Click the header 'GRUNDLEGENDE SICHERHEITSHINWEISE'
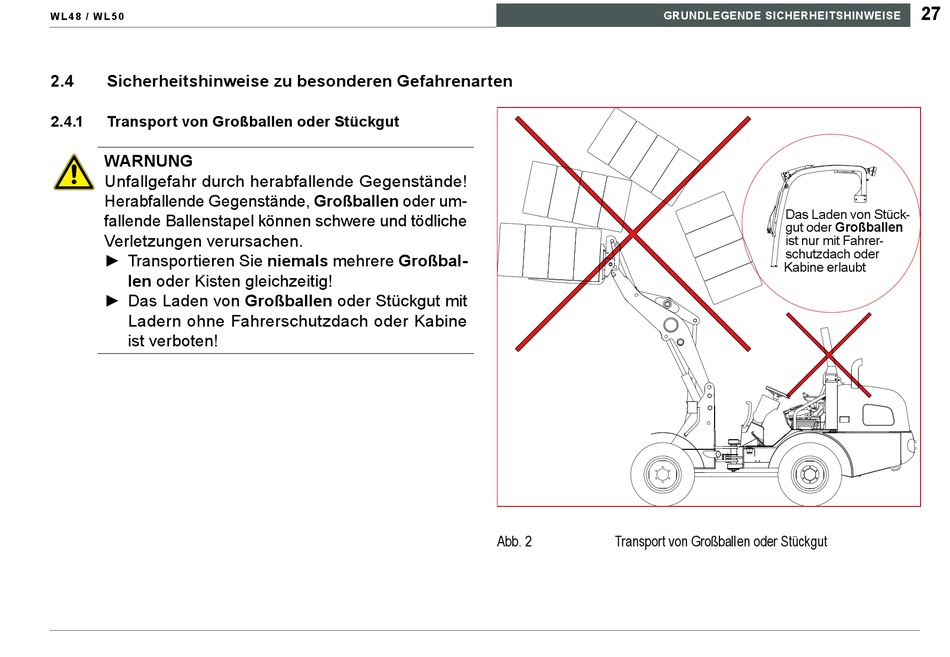 click(x=782, y=16)
